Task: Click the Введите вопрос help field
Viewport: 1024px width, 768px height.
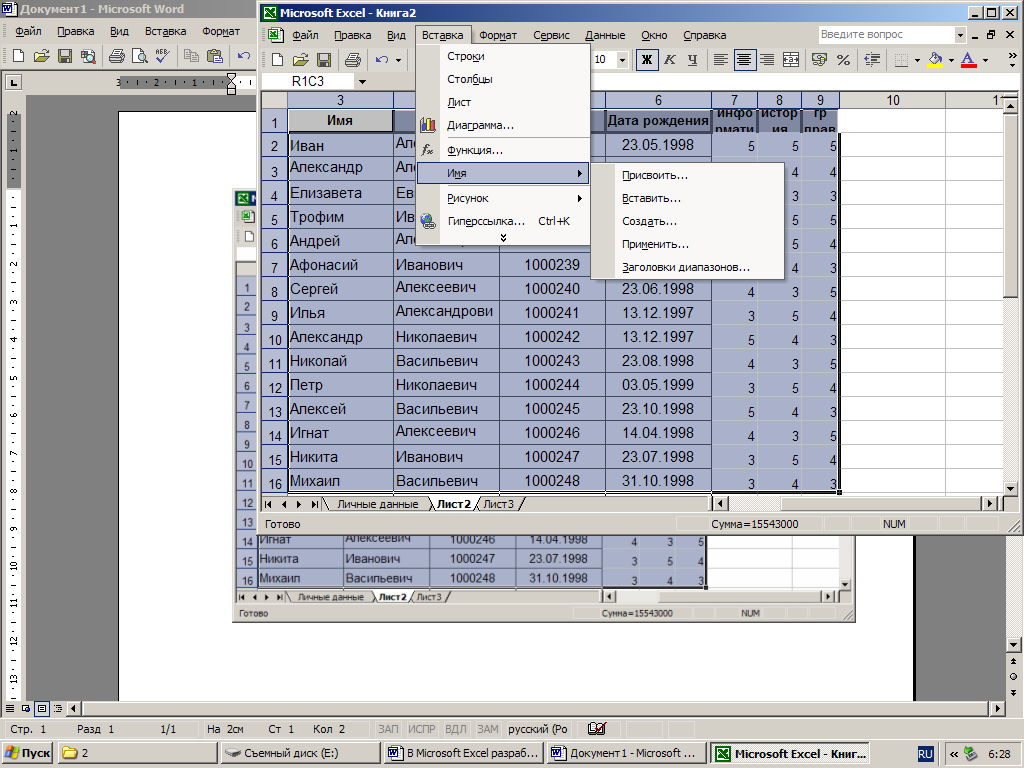Action: [x=886, y=35]
